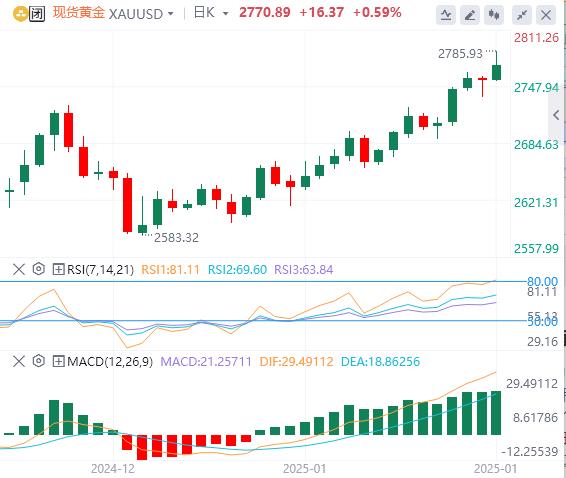Remove the RSI indicator panel
Screen dimensions: 566x478
pos(19,269)
